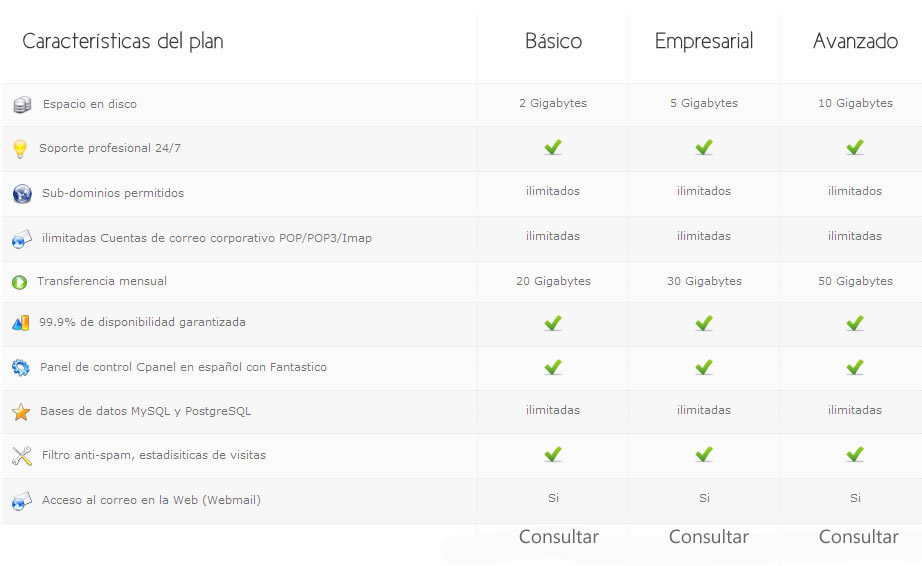
Task: Click the globe sub-domains icon
Action: [x=22, y=194]
